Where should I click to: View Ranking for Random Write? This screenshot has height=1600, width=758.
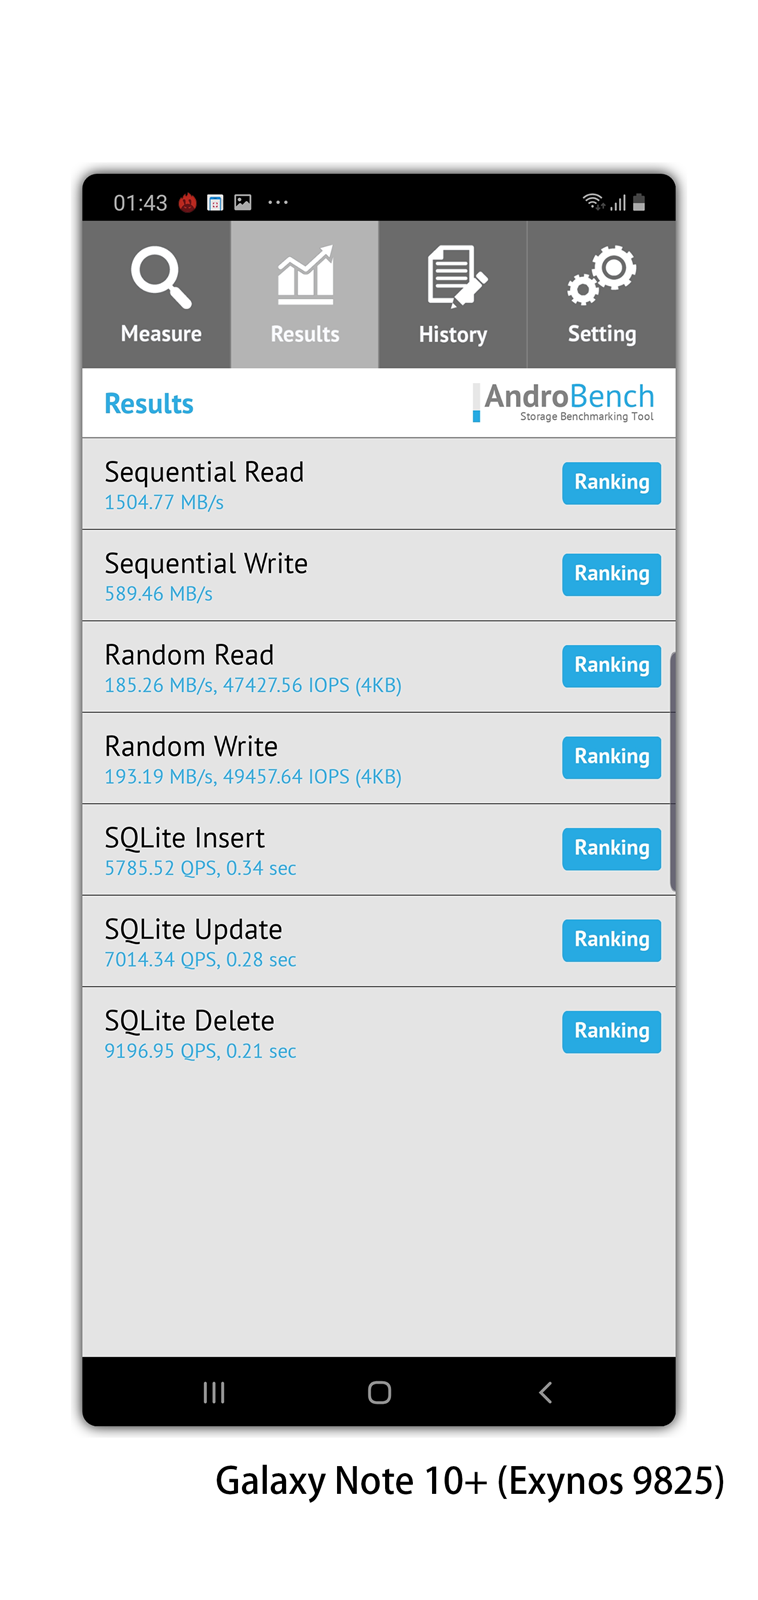coord(611,757)
